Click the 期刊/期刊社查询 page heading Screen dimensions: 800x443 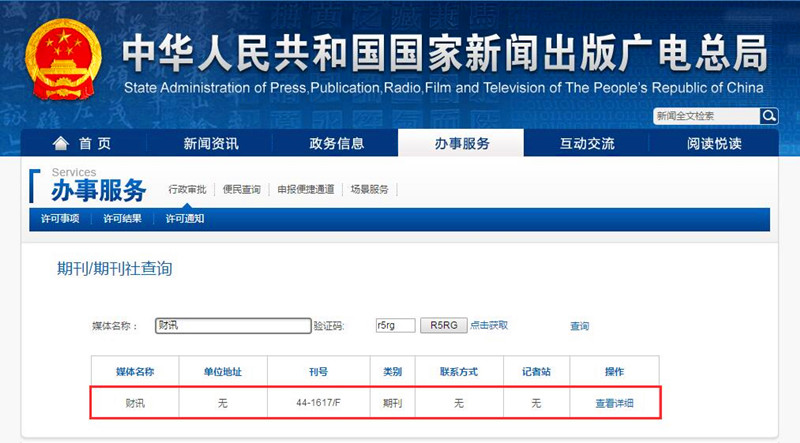pos(114,268)
